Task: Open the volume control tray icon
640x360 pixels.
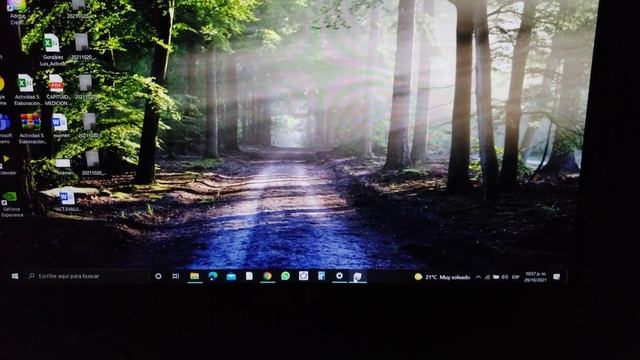Action: pyautogui.click(x=505, y=277)
